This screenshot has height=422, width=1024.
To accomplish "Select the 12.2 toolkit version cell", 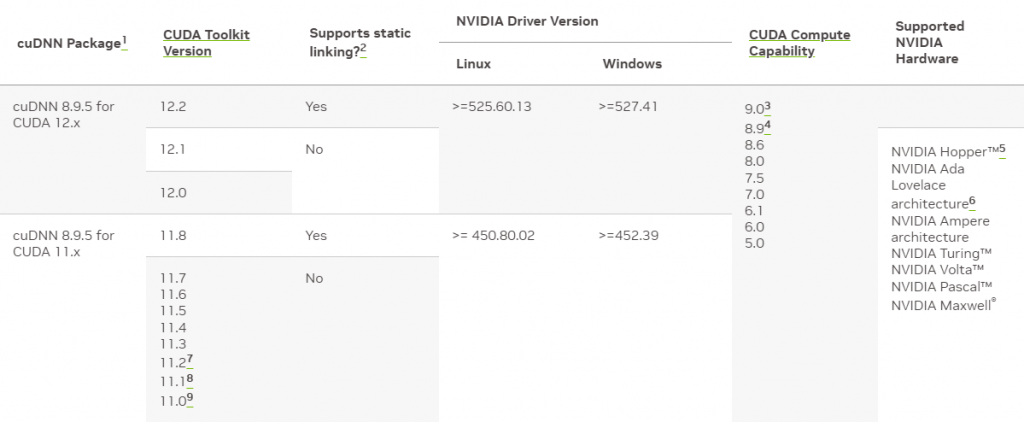I will (173, 106).
